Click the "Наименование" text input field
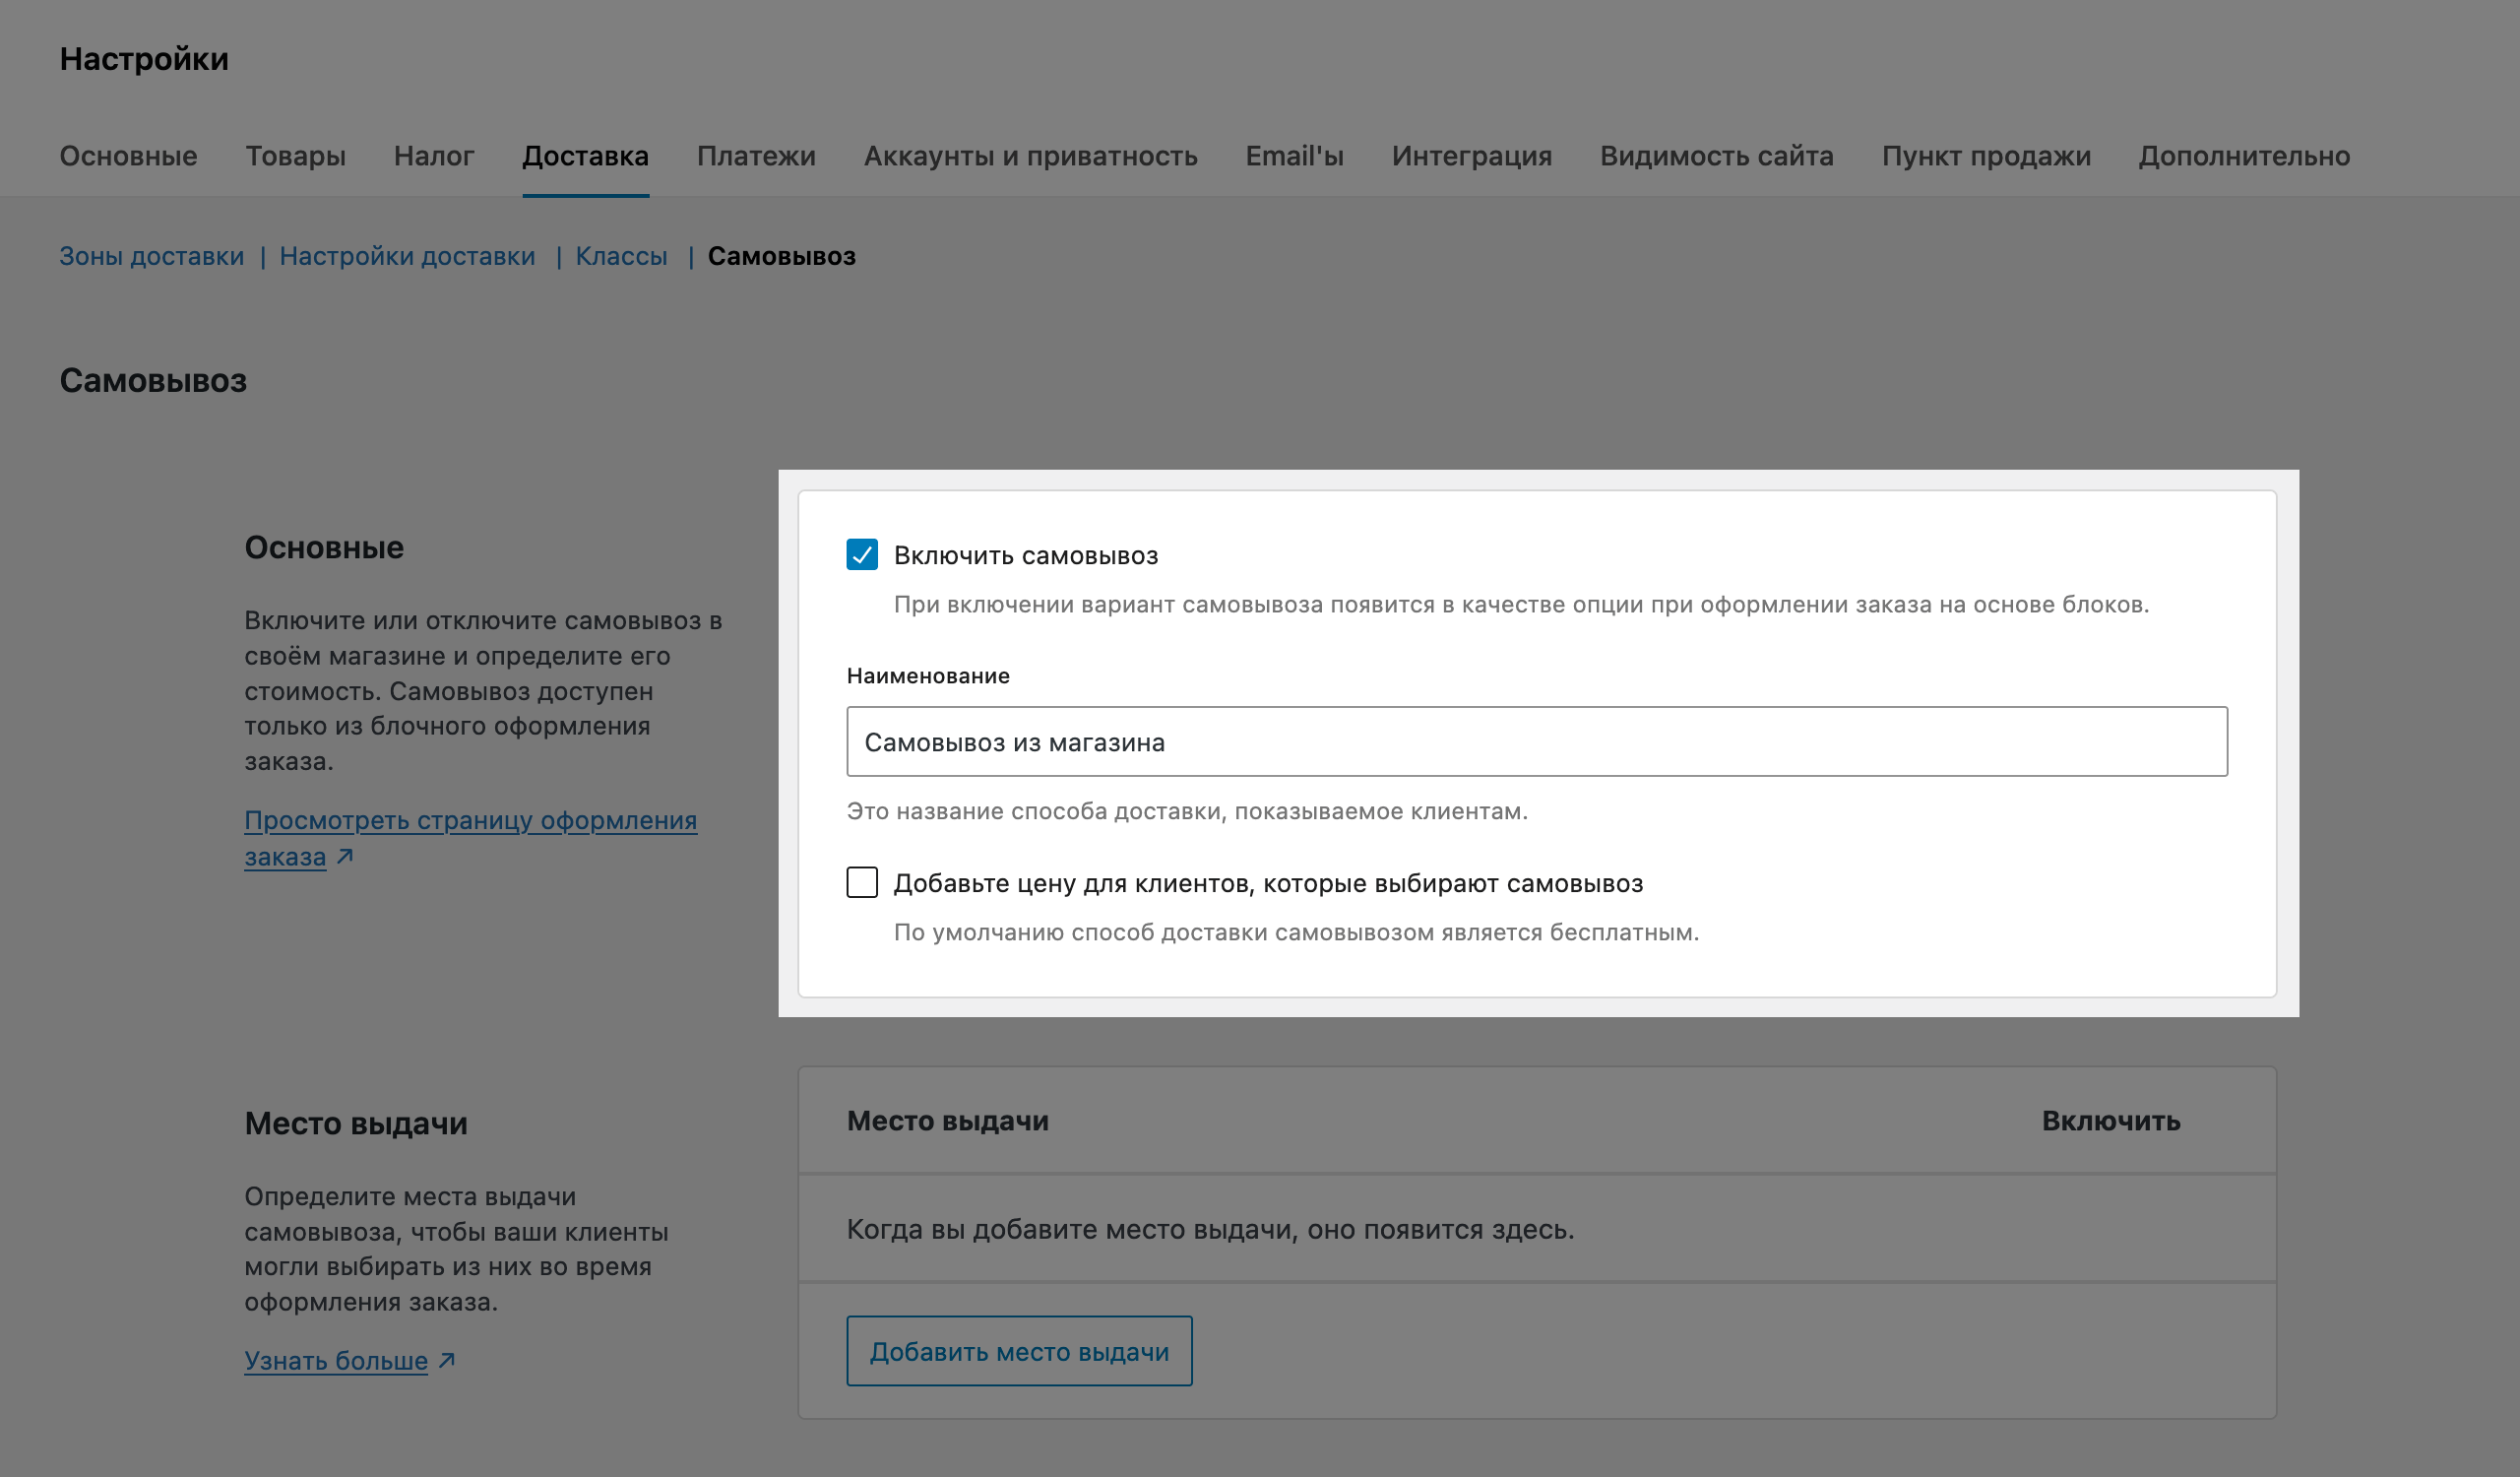 pos(1536,742)
